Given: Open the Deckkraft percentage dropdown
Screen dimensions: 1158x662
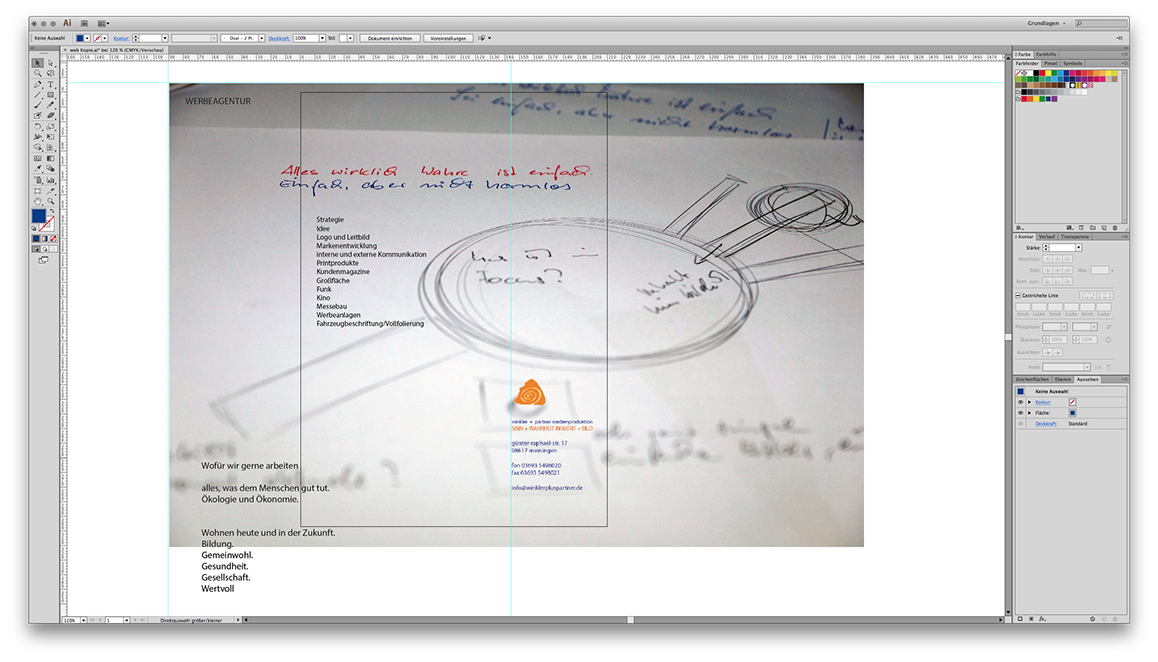Looking at the screenshot, I should point(322,38).
